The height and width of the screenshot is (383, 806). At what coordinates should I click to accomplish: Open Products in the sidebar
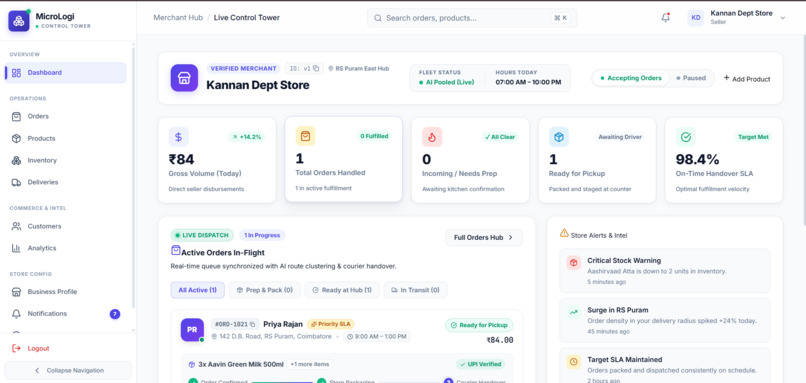coord(65,138)
